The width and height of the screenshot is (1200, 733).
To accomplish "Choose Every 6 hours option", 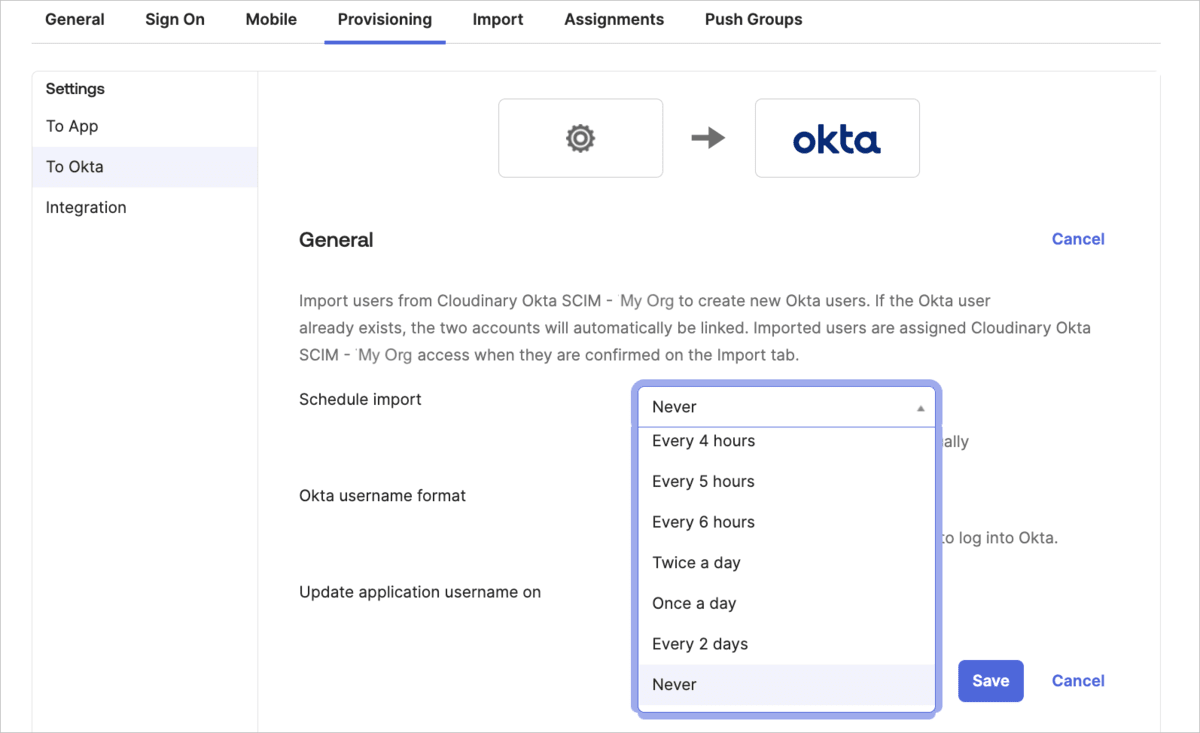I will click(786, 522).
